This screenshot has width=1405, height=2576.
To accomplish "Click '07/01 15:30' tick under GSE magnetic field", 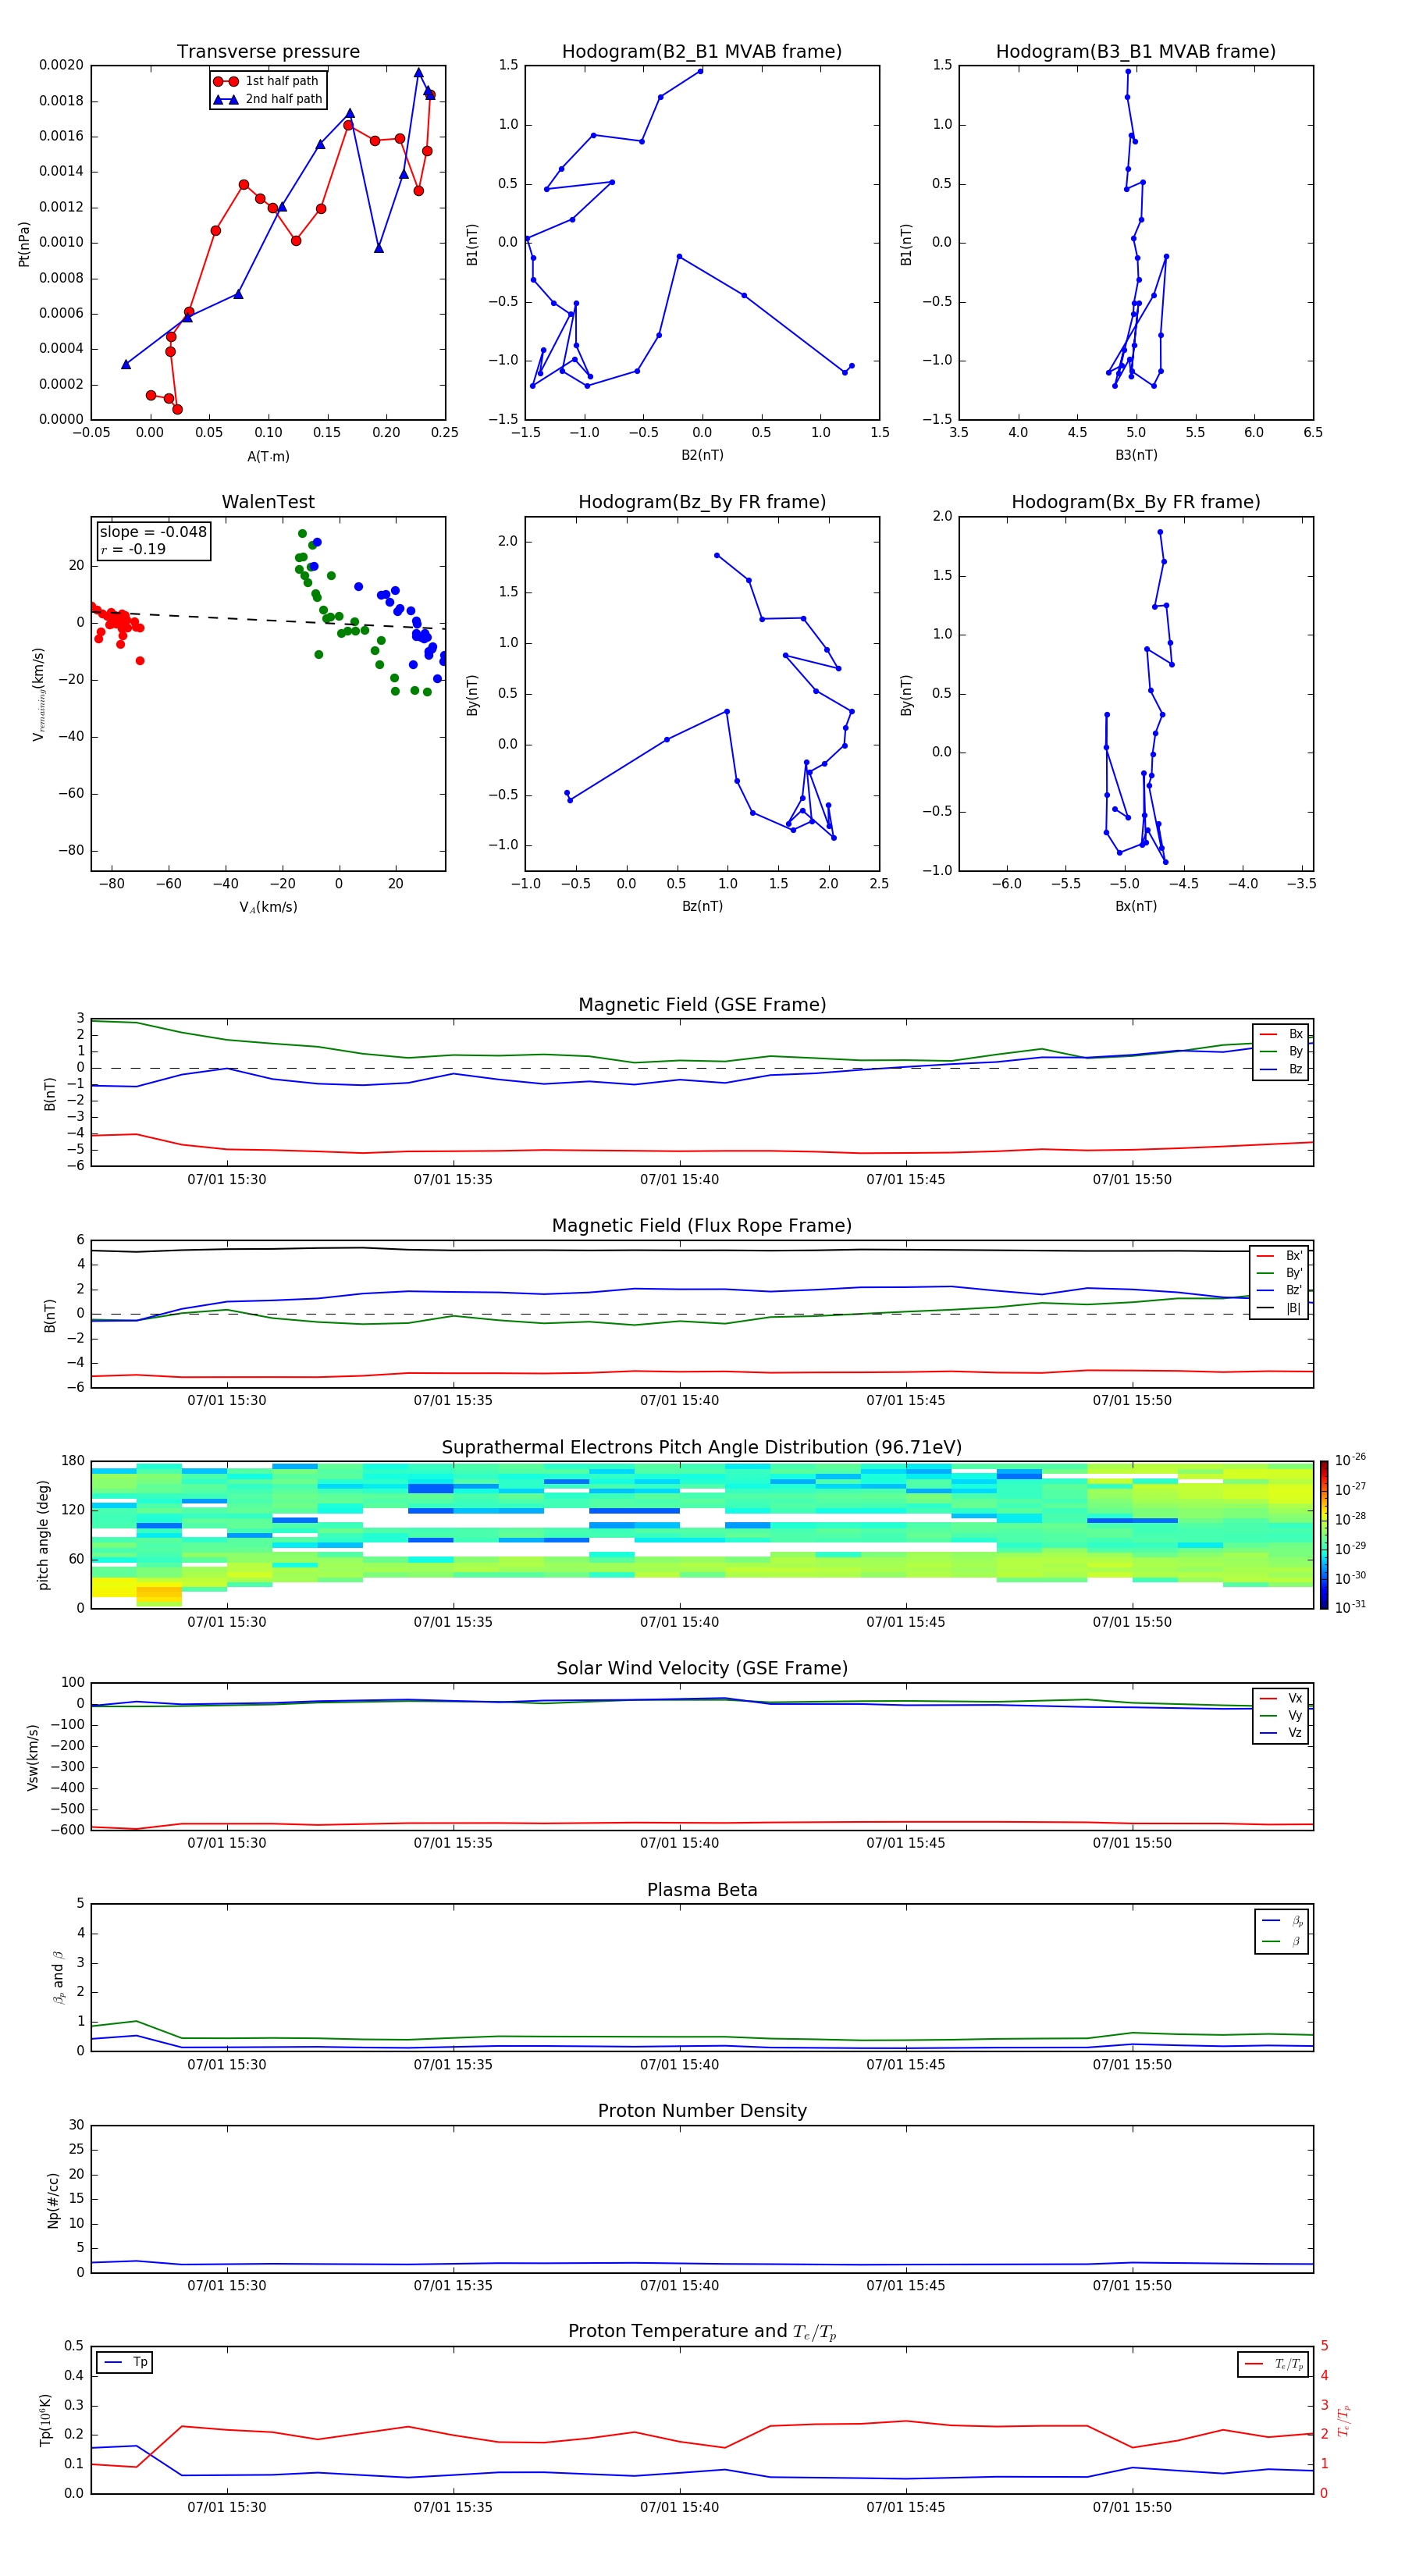I will pos(227,1180).
